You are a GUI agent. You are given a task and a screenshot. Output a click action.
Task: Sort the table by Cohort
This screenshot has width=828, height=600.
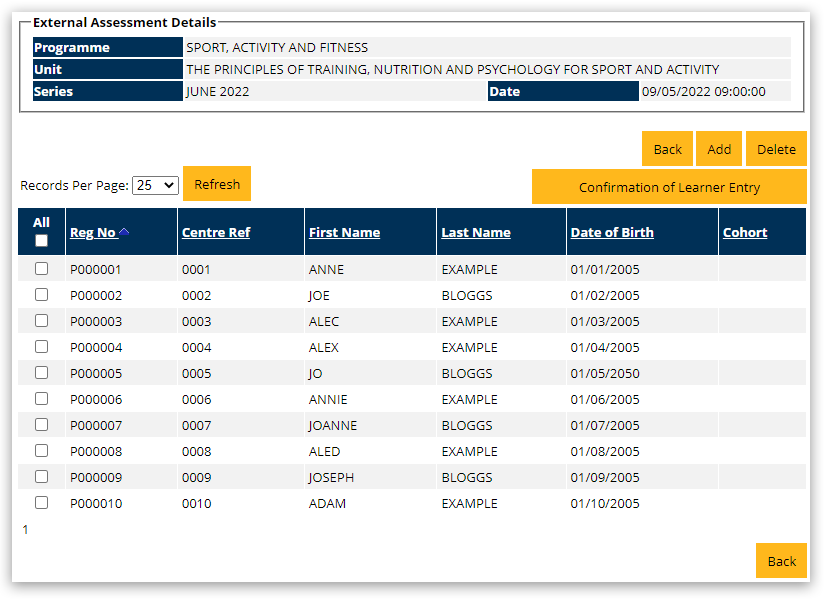click(745, 231)
